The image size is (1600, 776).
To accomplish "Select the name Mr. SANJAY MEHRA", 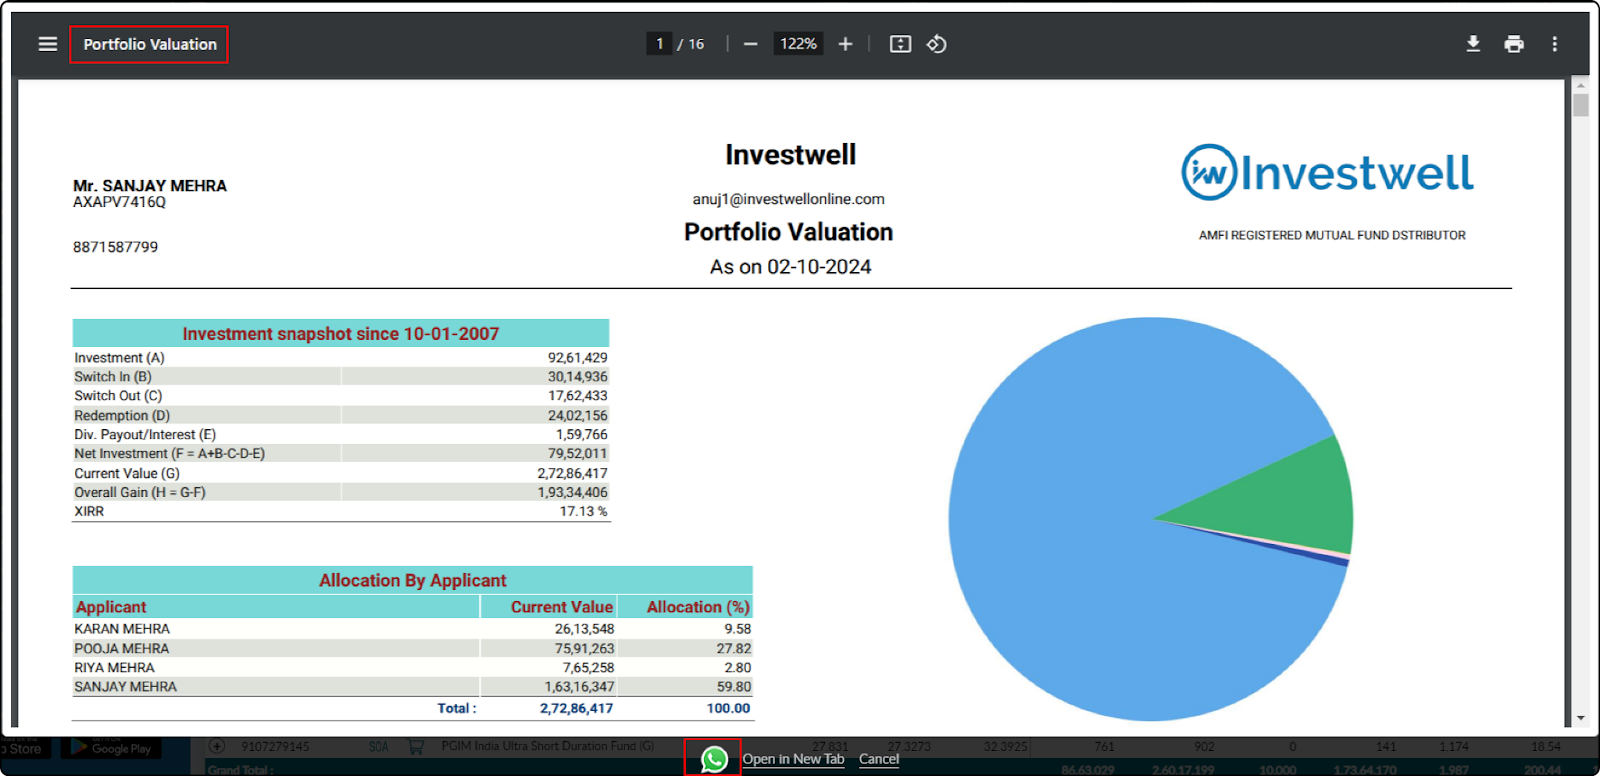I will click(x=150, y=185).
